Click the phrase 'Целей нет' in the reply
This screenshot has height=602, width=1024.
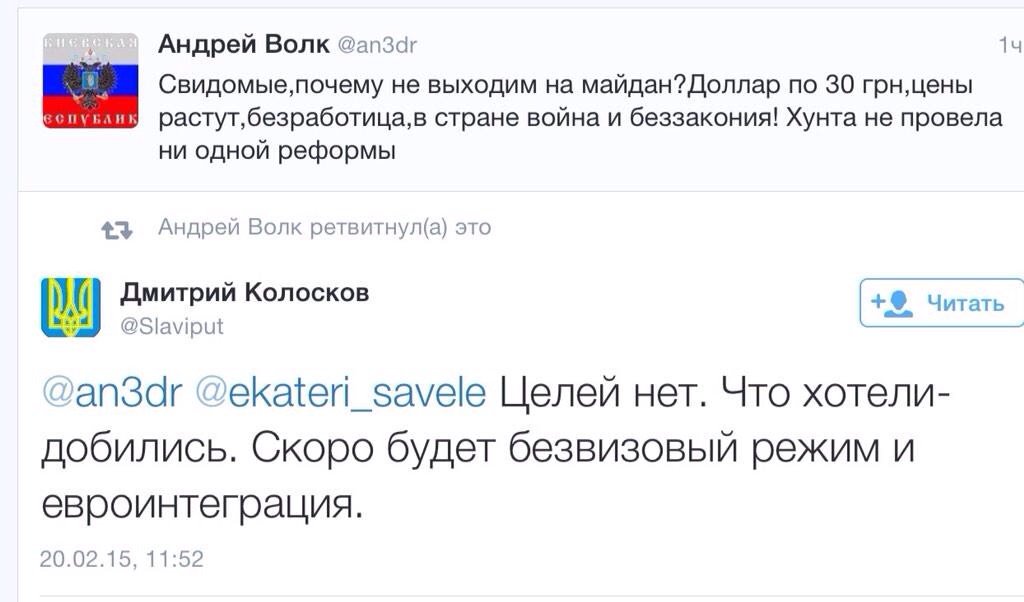click(604, 393)
